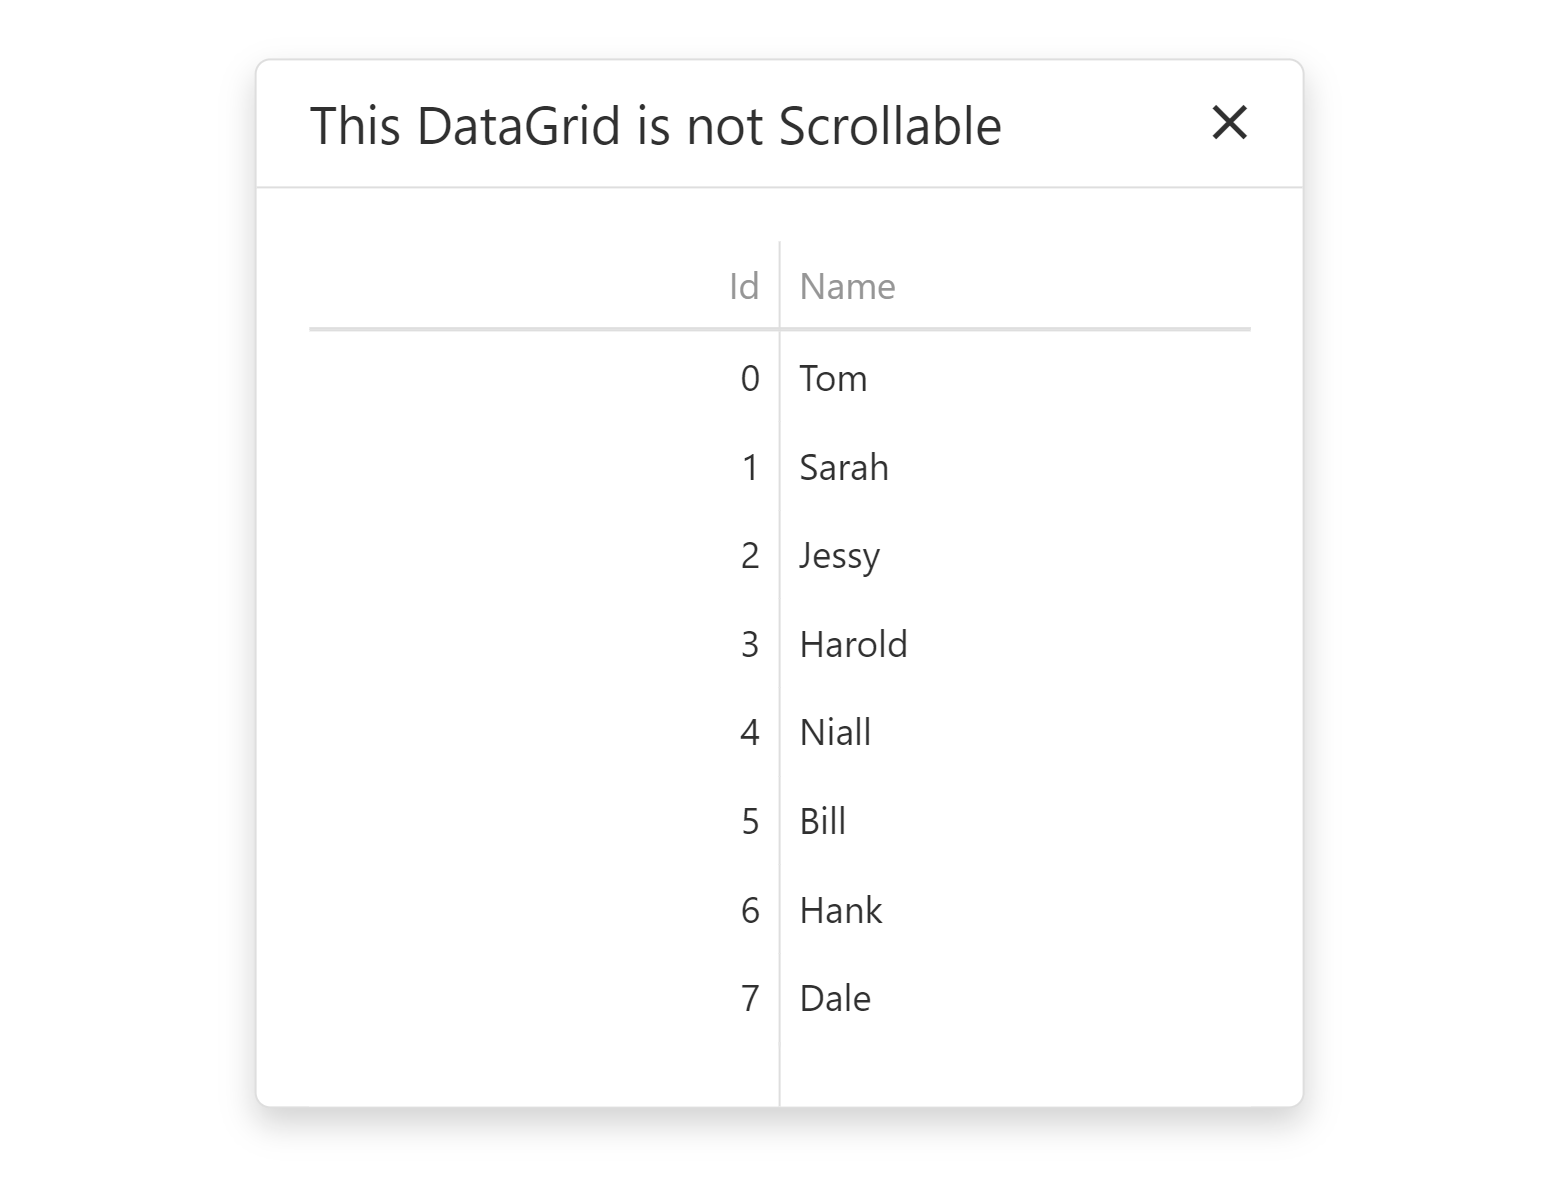Select the Dale entry
This screenshot has height=1200, width=1560.
(835, 997)
